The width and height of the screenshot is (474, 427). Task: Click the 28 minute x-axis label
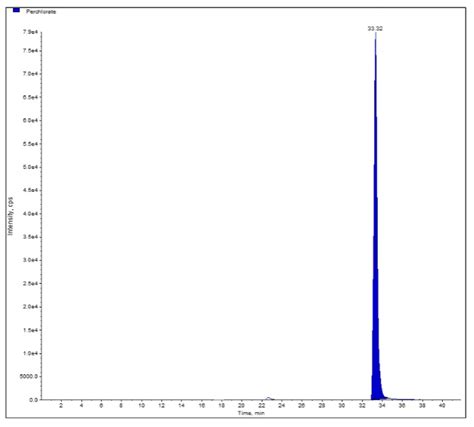pos(322,406)
